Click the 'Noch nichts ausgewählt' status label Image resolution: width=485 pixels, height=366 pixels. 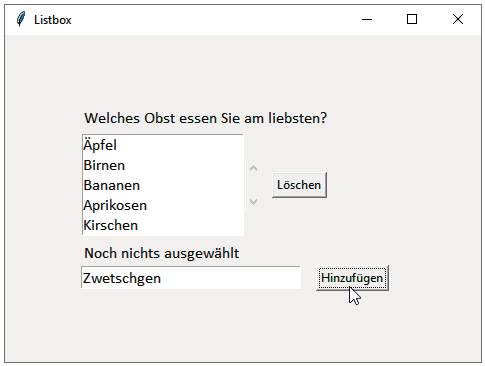point(162,253)
